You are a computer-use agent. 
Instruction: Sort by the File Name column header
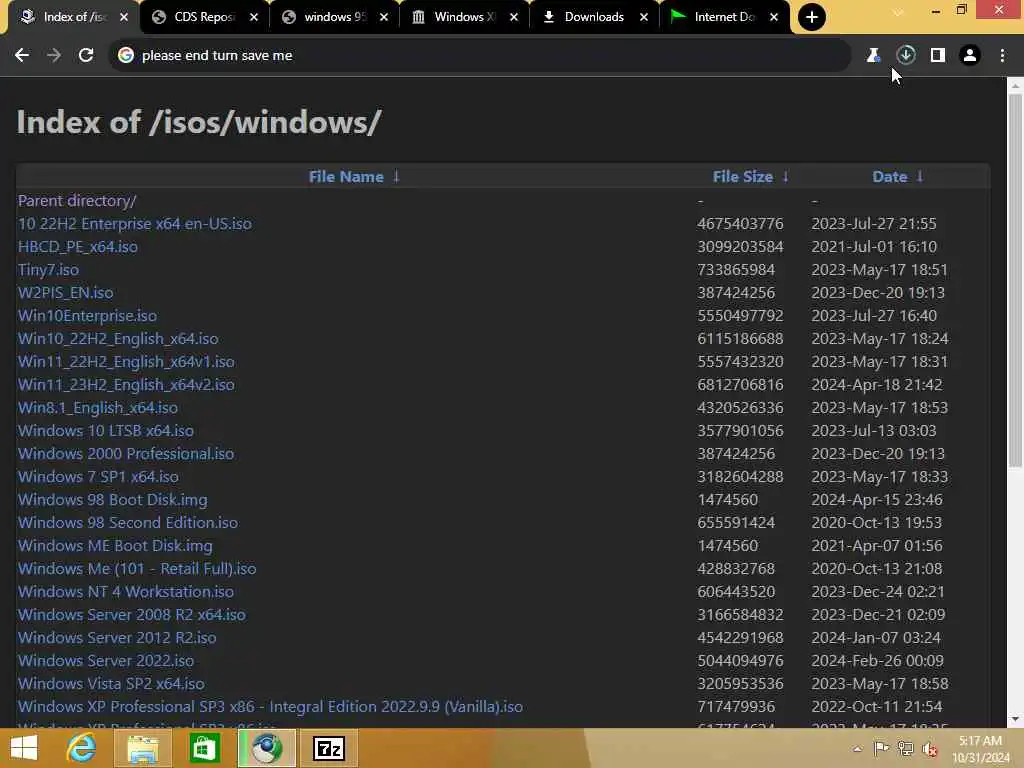[x=346, y=176]
